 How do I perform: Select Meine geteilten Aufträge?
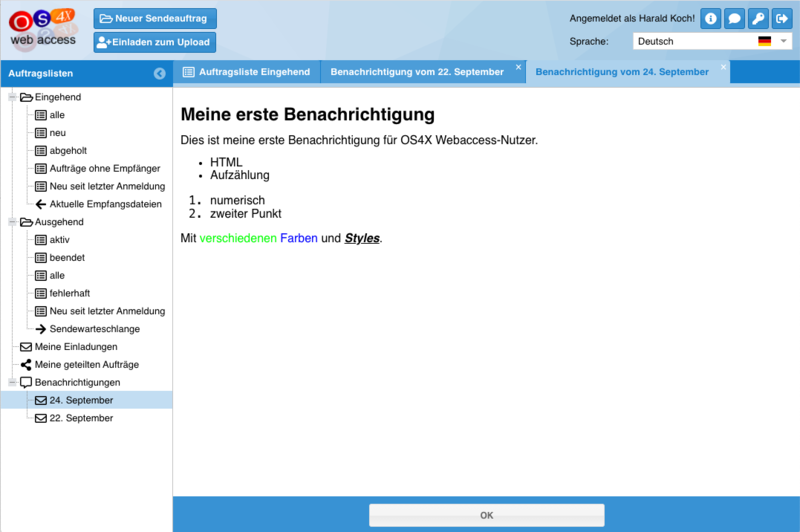[x=86, y=364]
